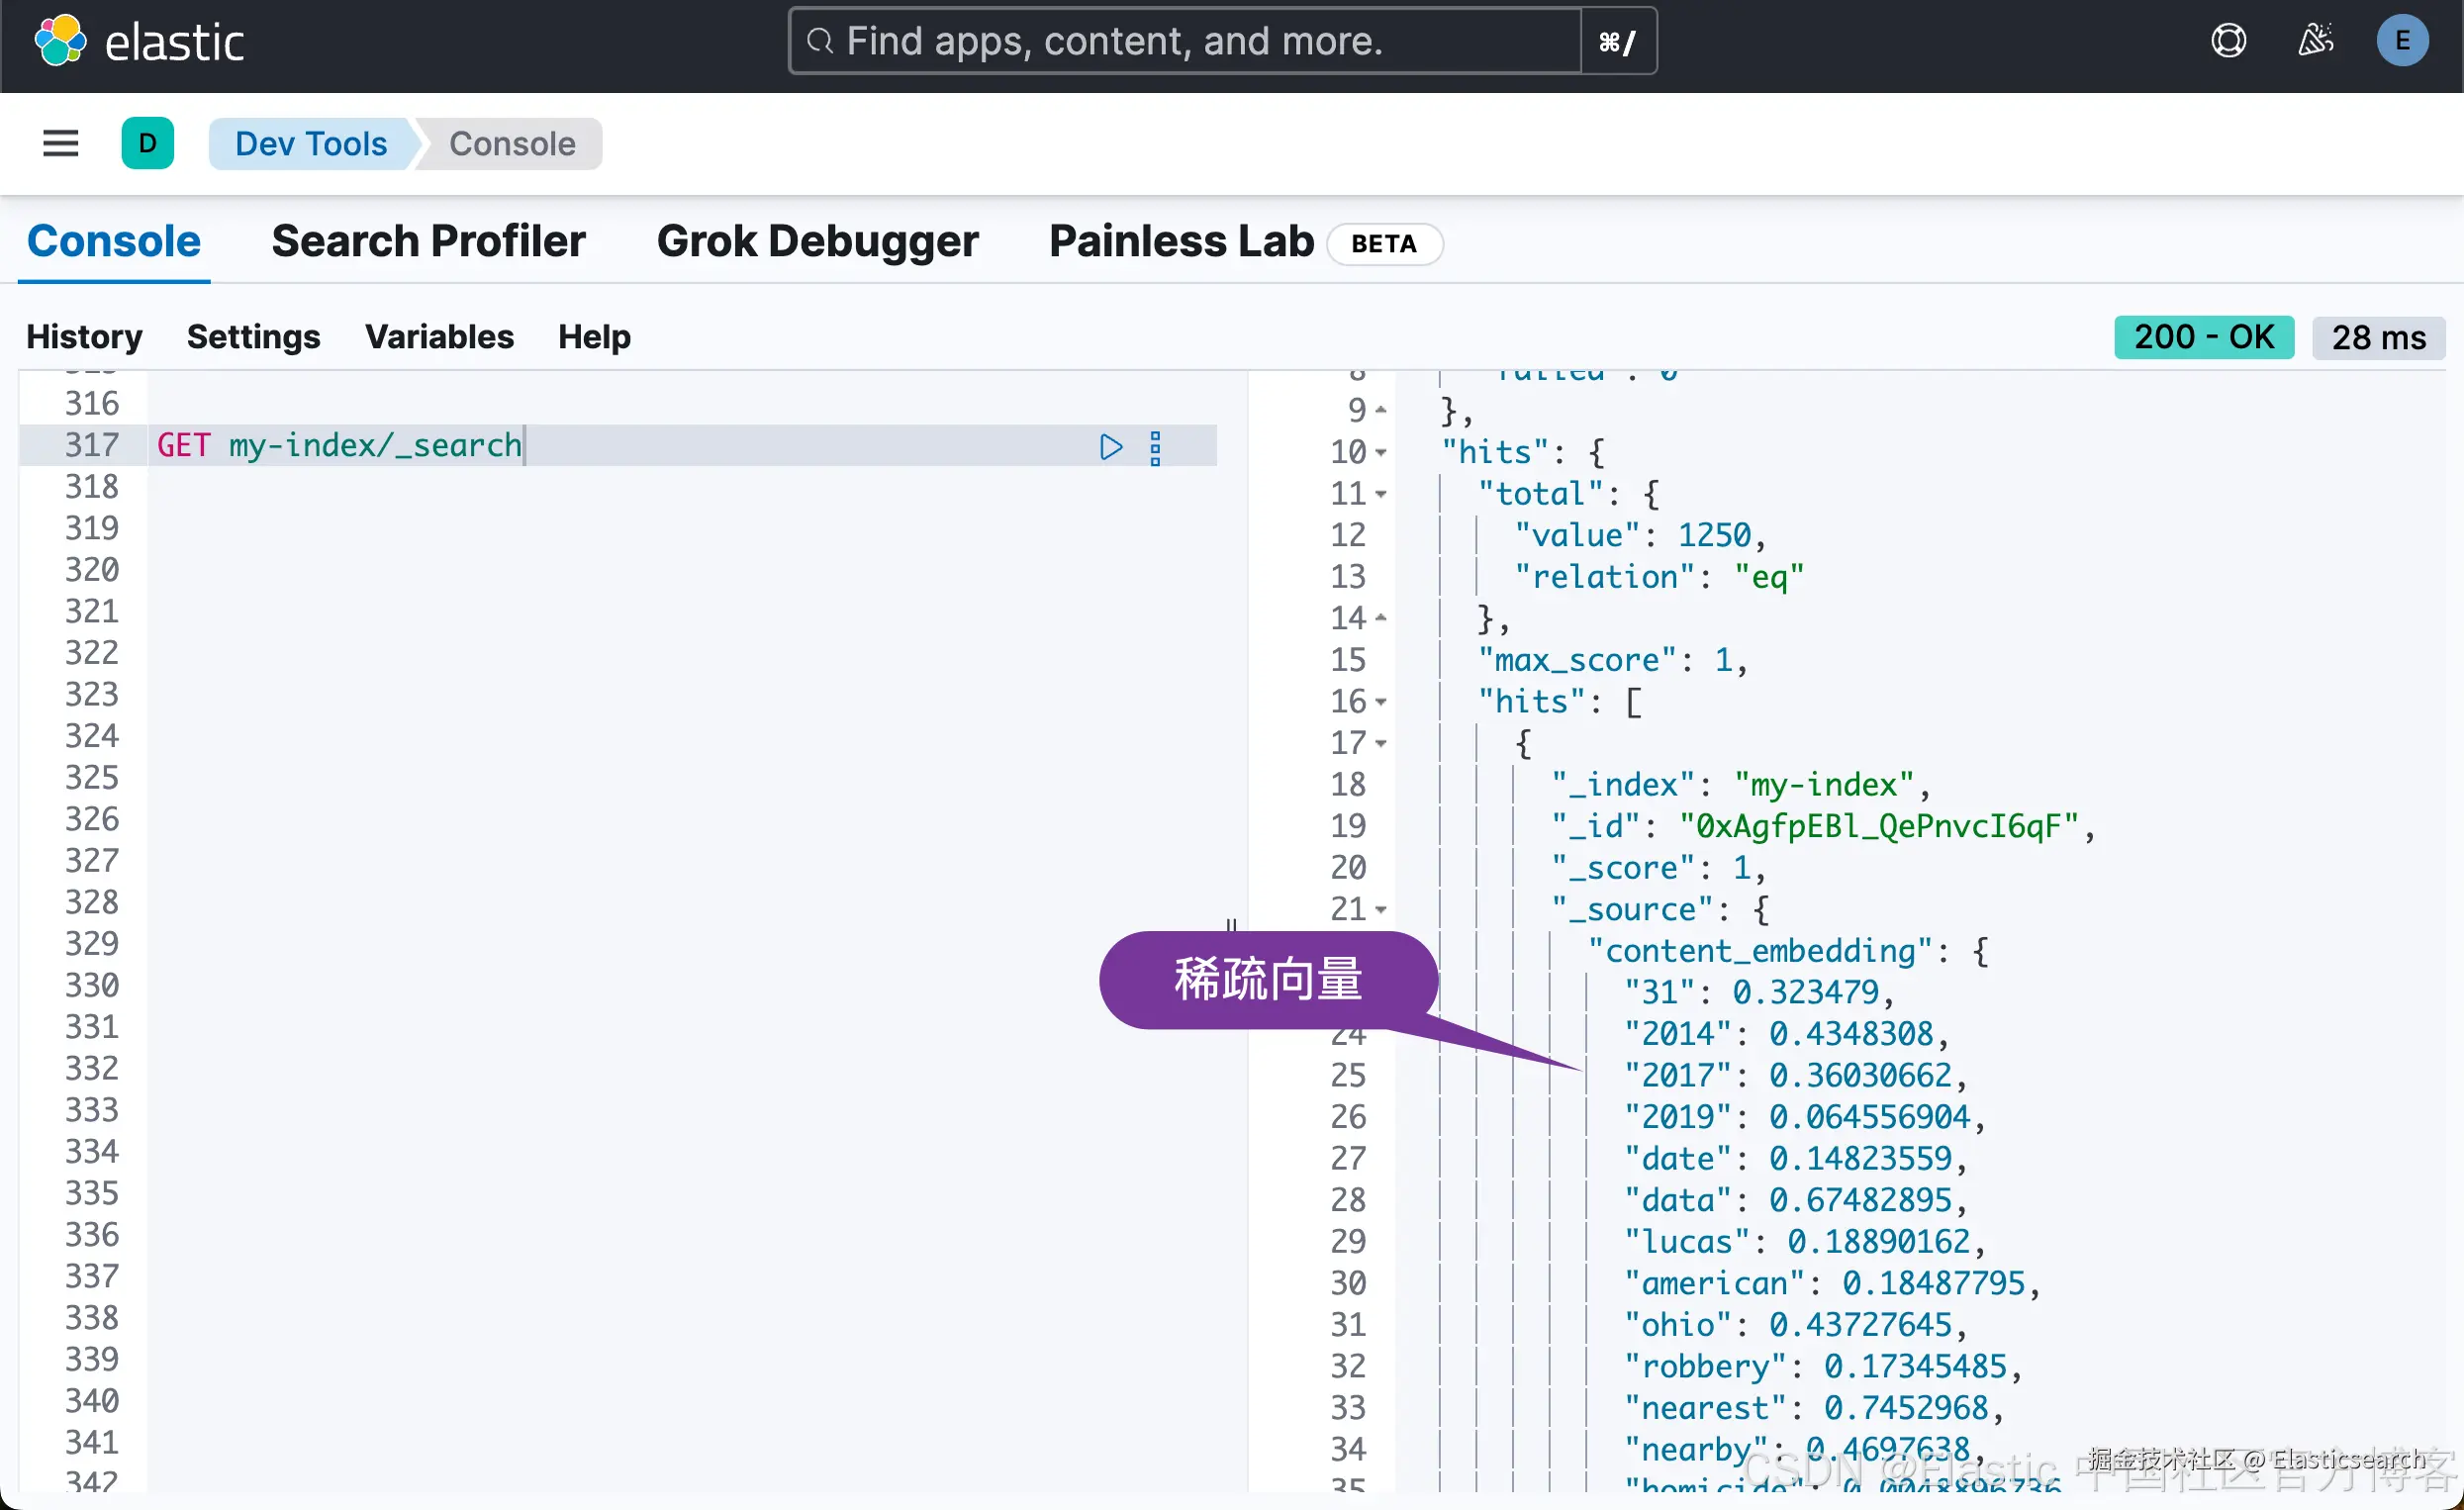Collapse the hits array at line 16
This screenshot has height=1510, width=2464.
pyautogui.click(x=1381, y=702)
